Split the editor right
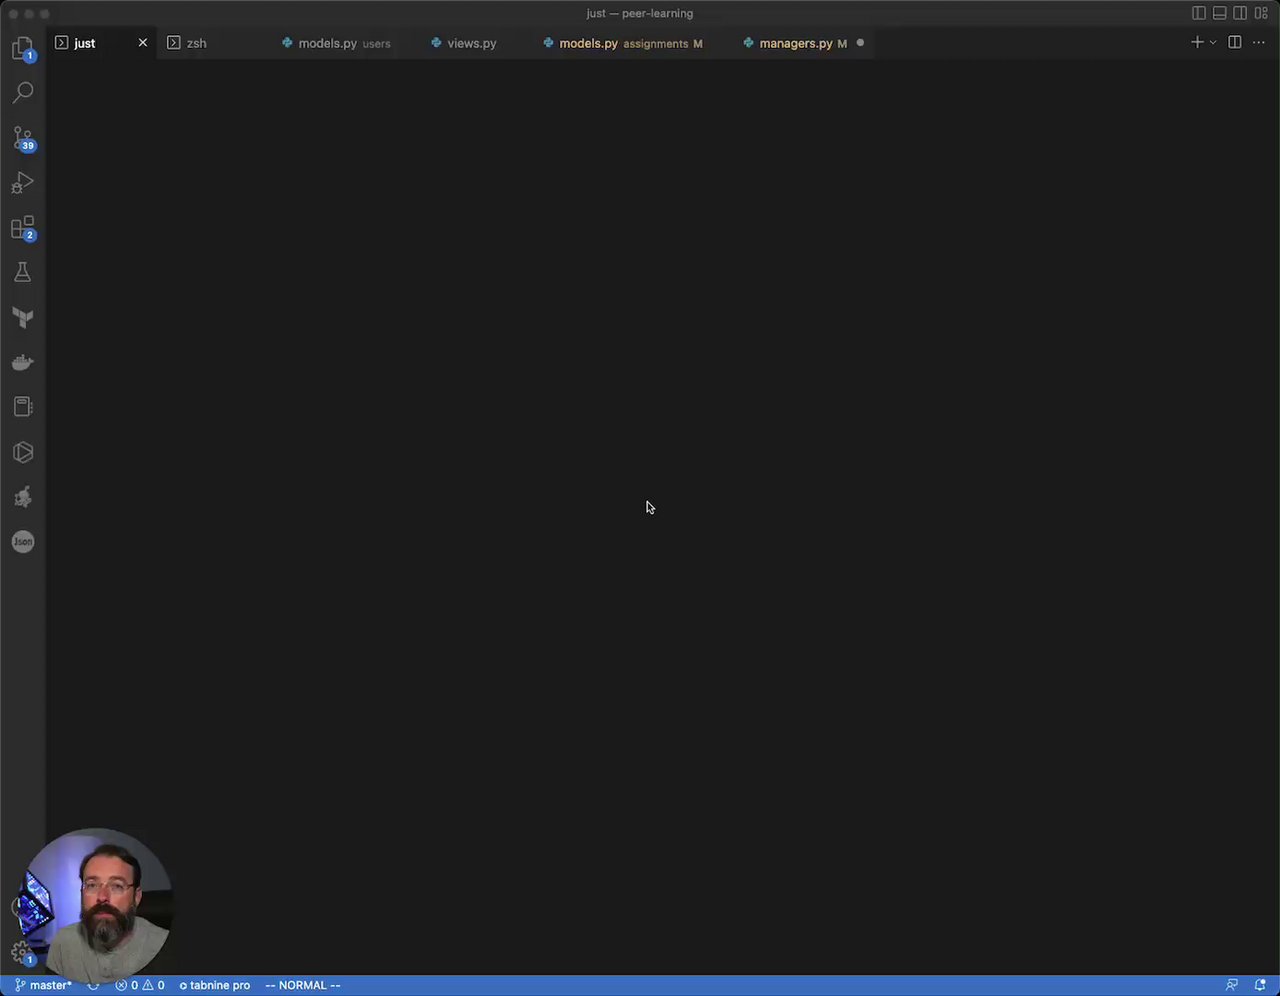 pos(1235,42)
